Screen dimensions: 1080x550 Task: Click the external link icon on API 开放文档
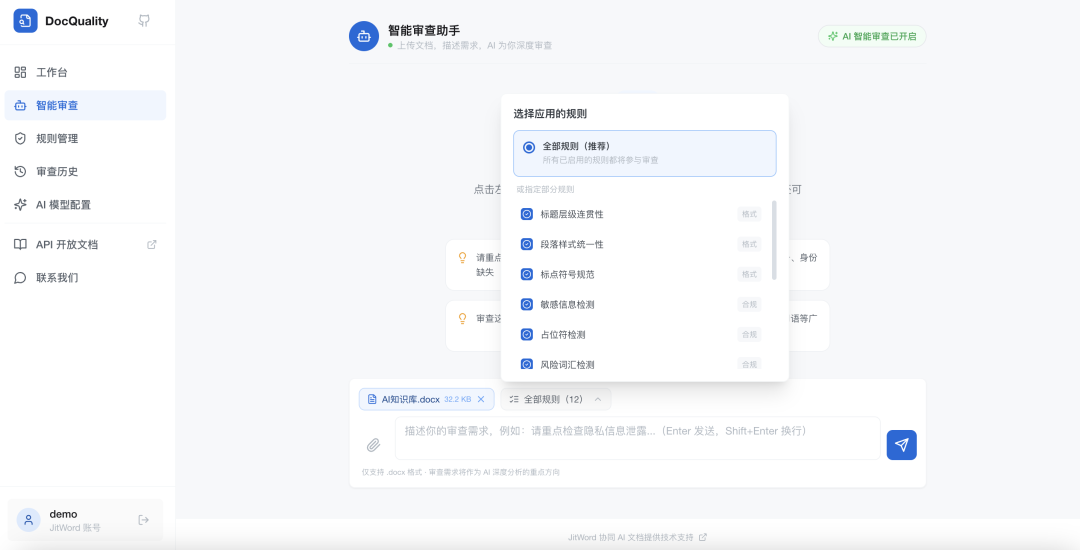[152, 244]
